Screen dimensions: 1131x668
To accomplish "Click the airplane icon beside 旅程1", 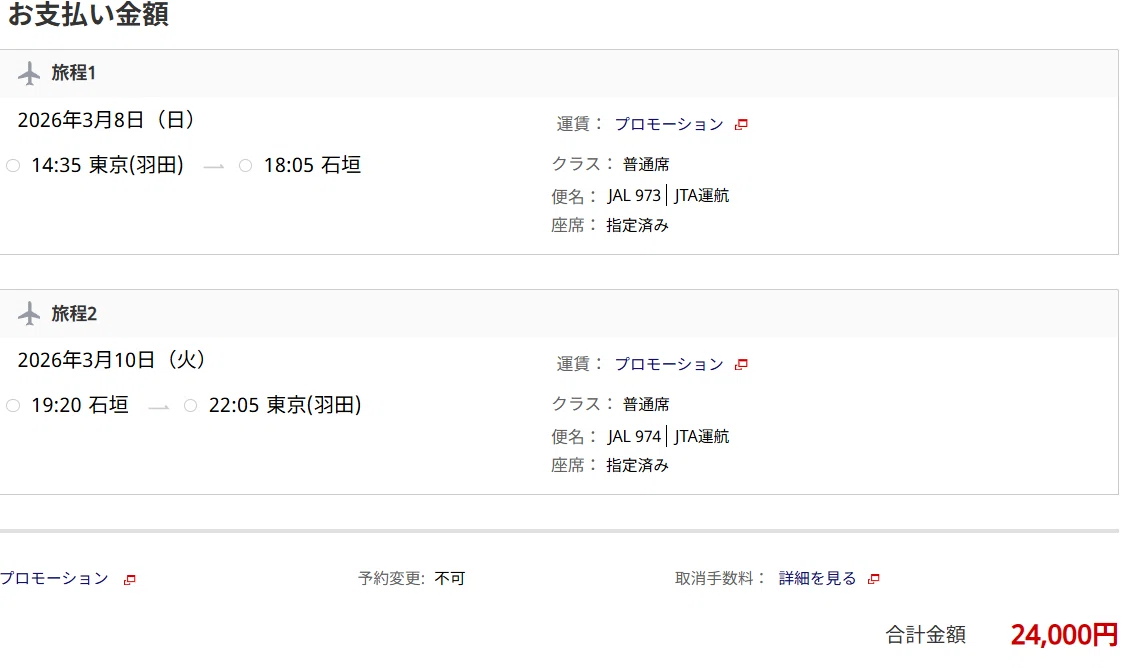I will 29,74.
